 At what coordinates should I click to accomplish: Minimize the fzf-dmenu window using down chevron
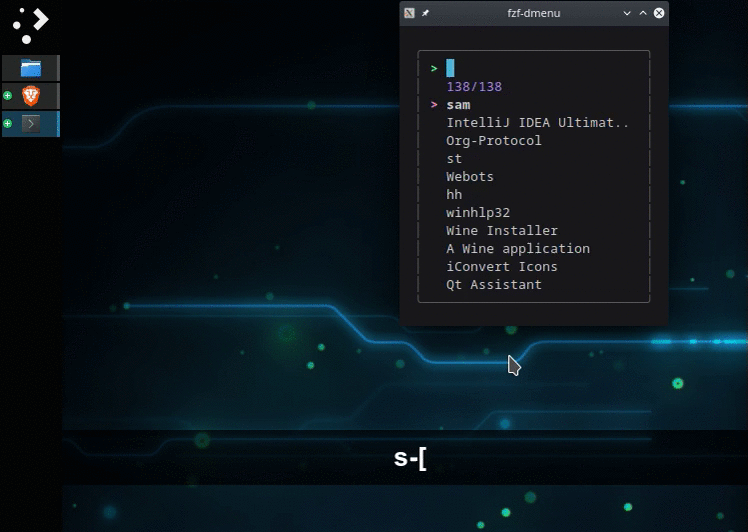click(627, 13)
